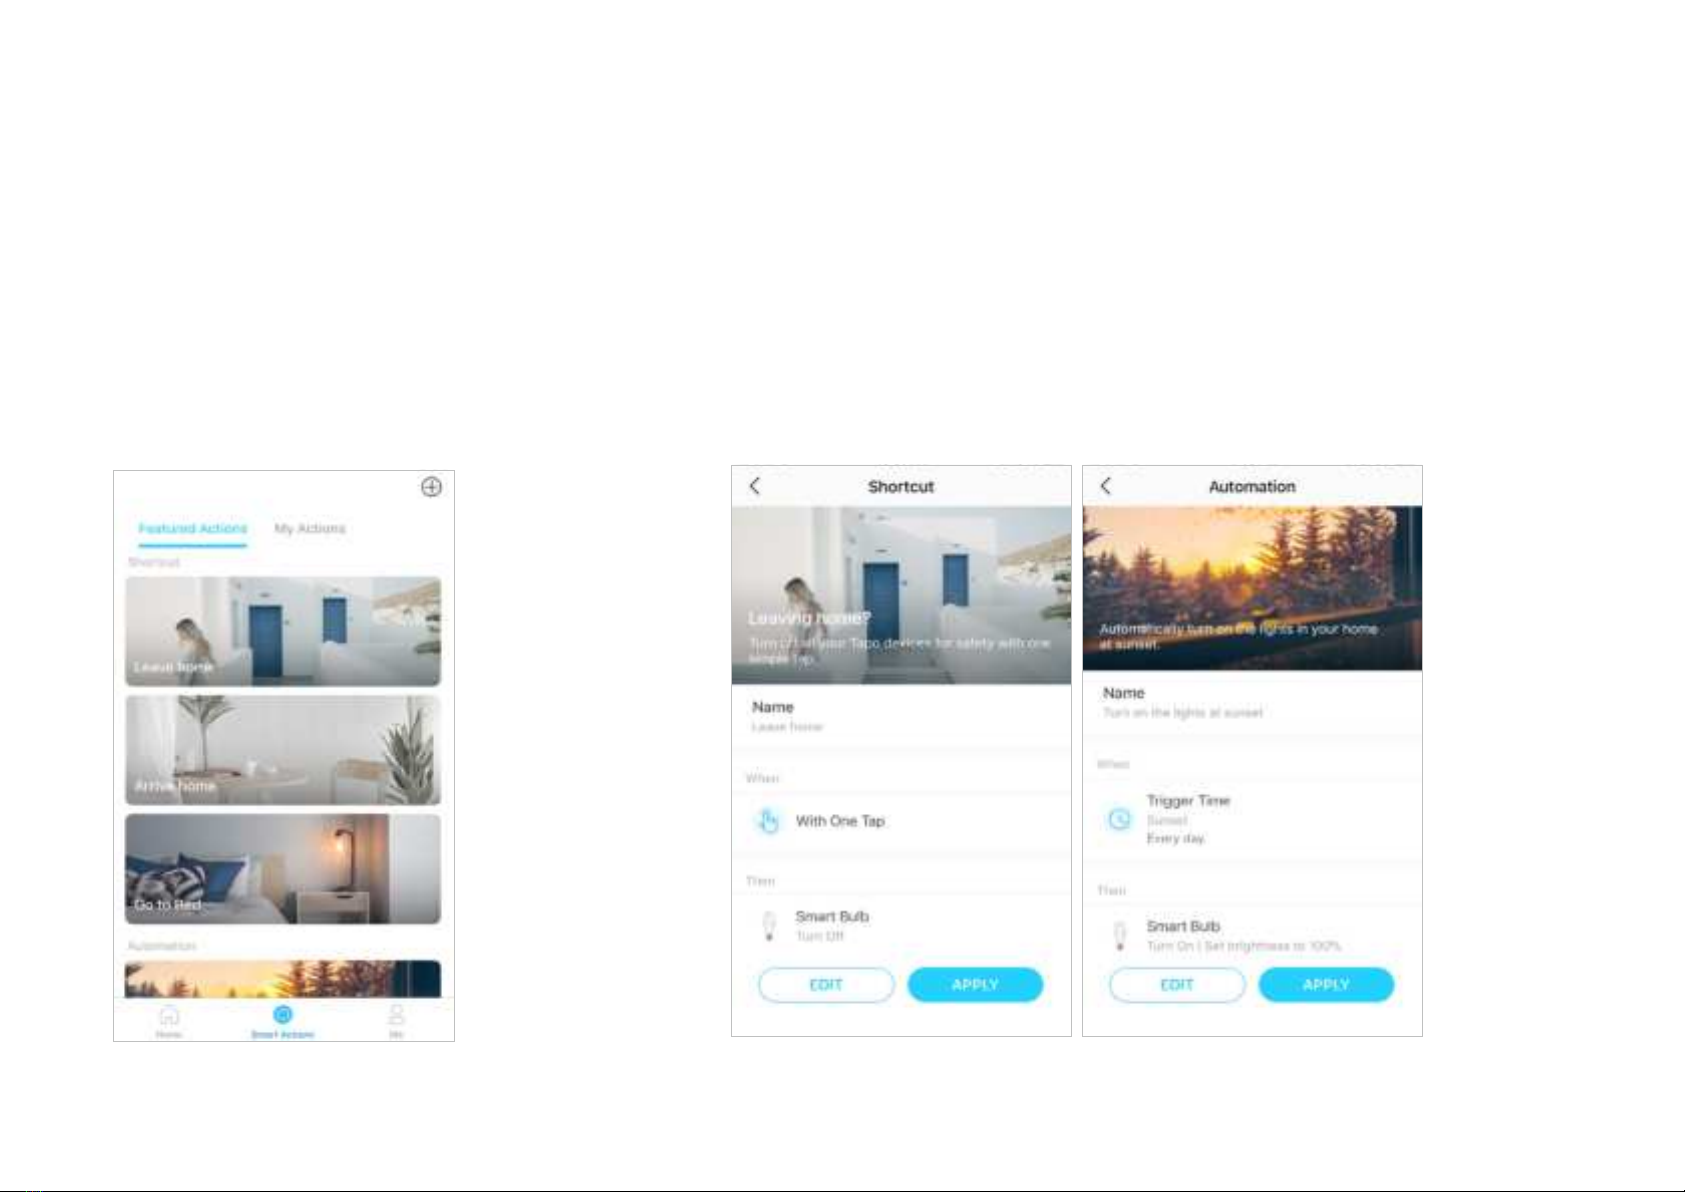The image size is (1685, 1192).
Task: Click APPLY button on Automation screen
Action: click(1326, 985)
